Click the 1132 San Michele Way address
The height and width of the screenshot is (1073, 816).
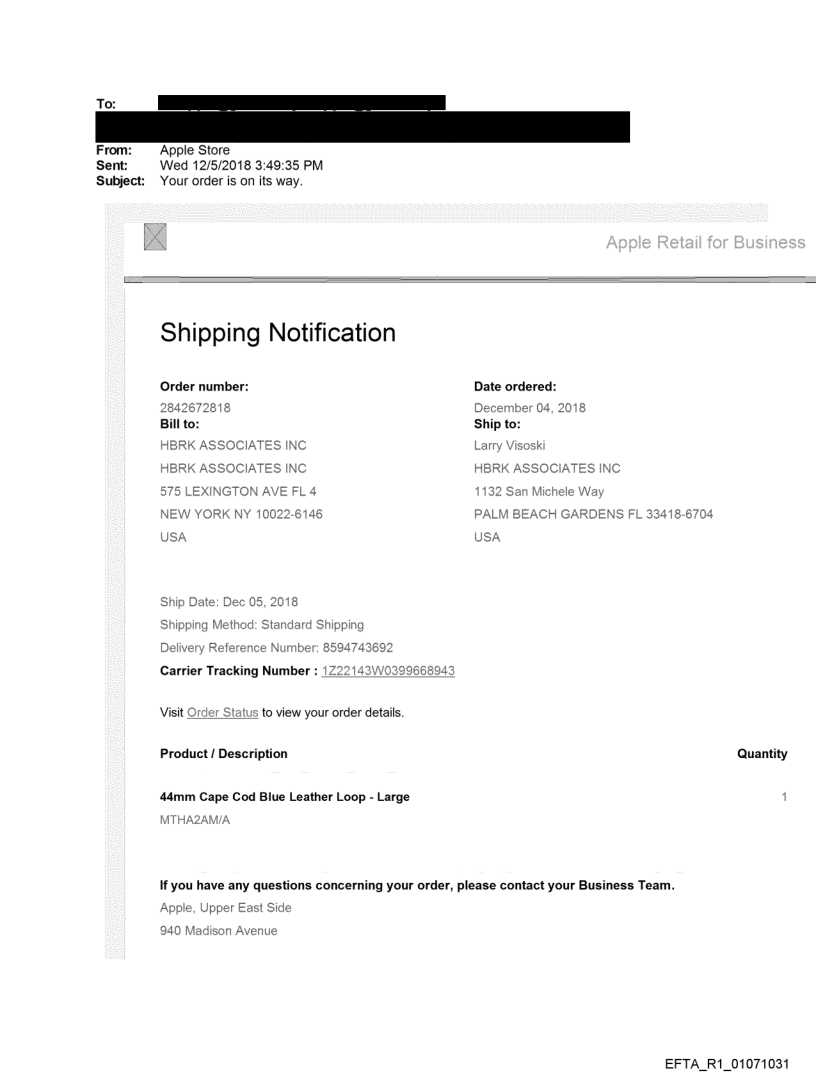(x=540, y=490)
